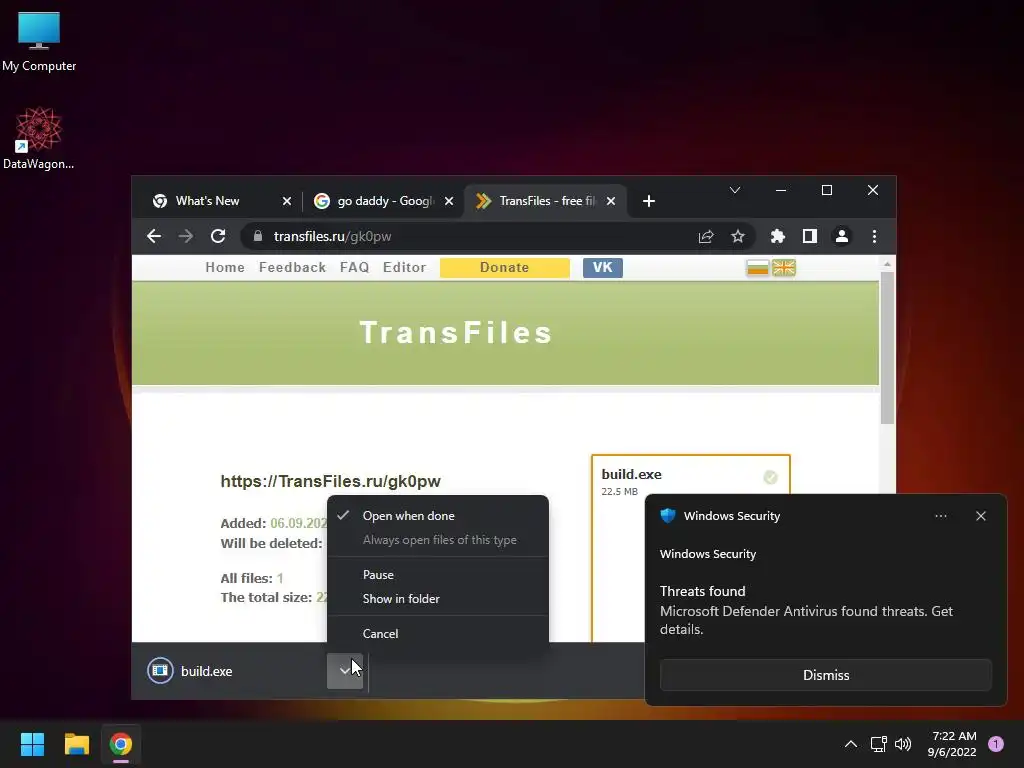Open network status tray icon

(878, 744)
